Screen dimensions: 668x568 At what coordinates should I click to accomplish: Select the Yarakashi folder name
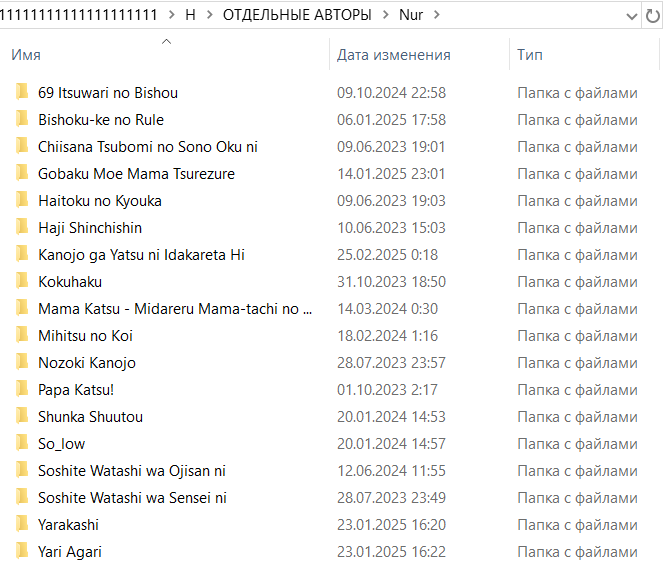[68, 525]
